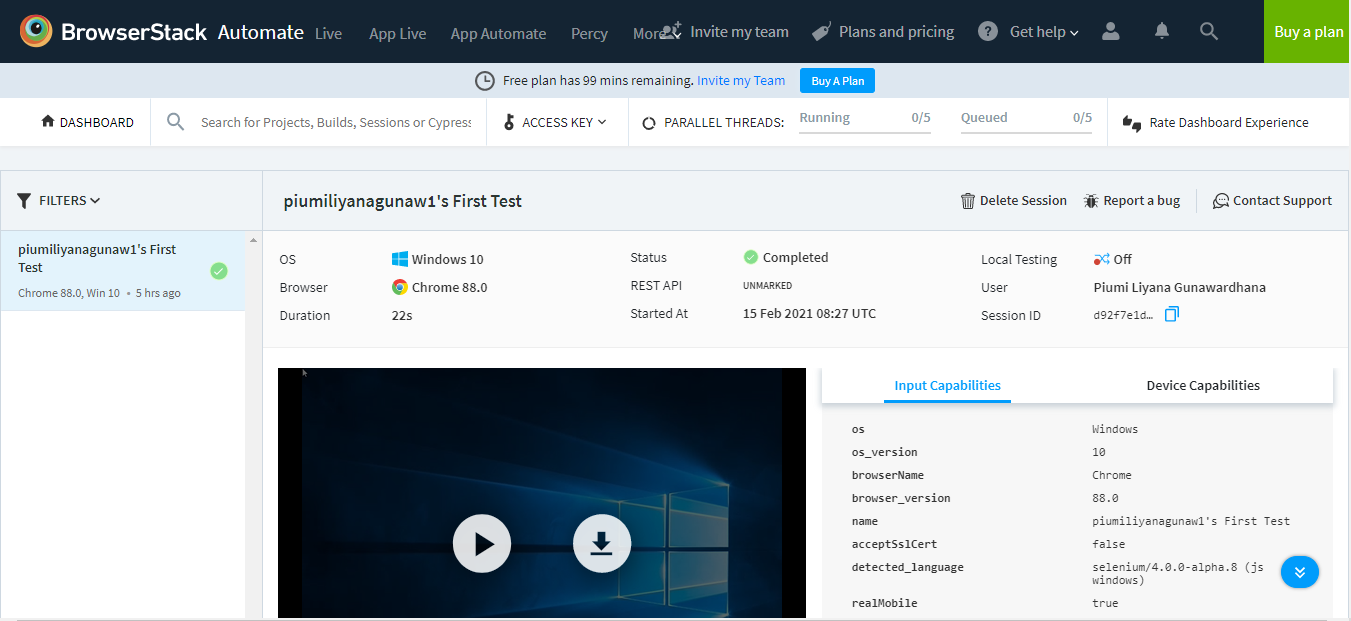This screenshot has width=1351, height=621.
Task: Click the free plan clock icon
Action: 484,81
